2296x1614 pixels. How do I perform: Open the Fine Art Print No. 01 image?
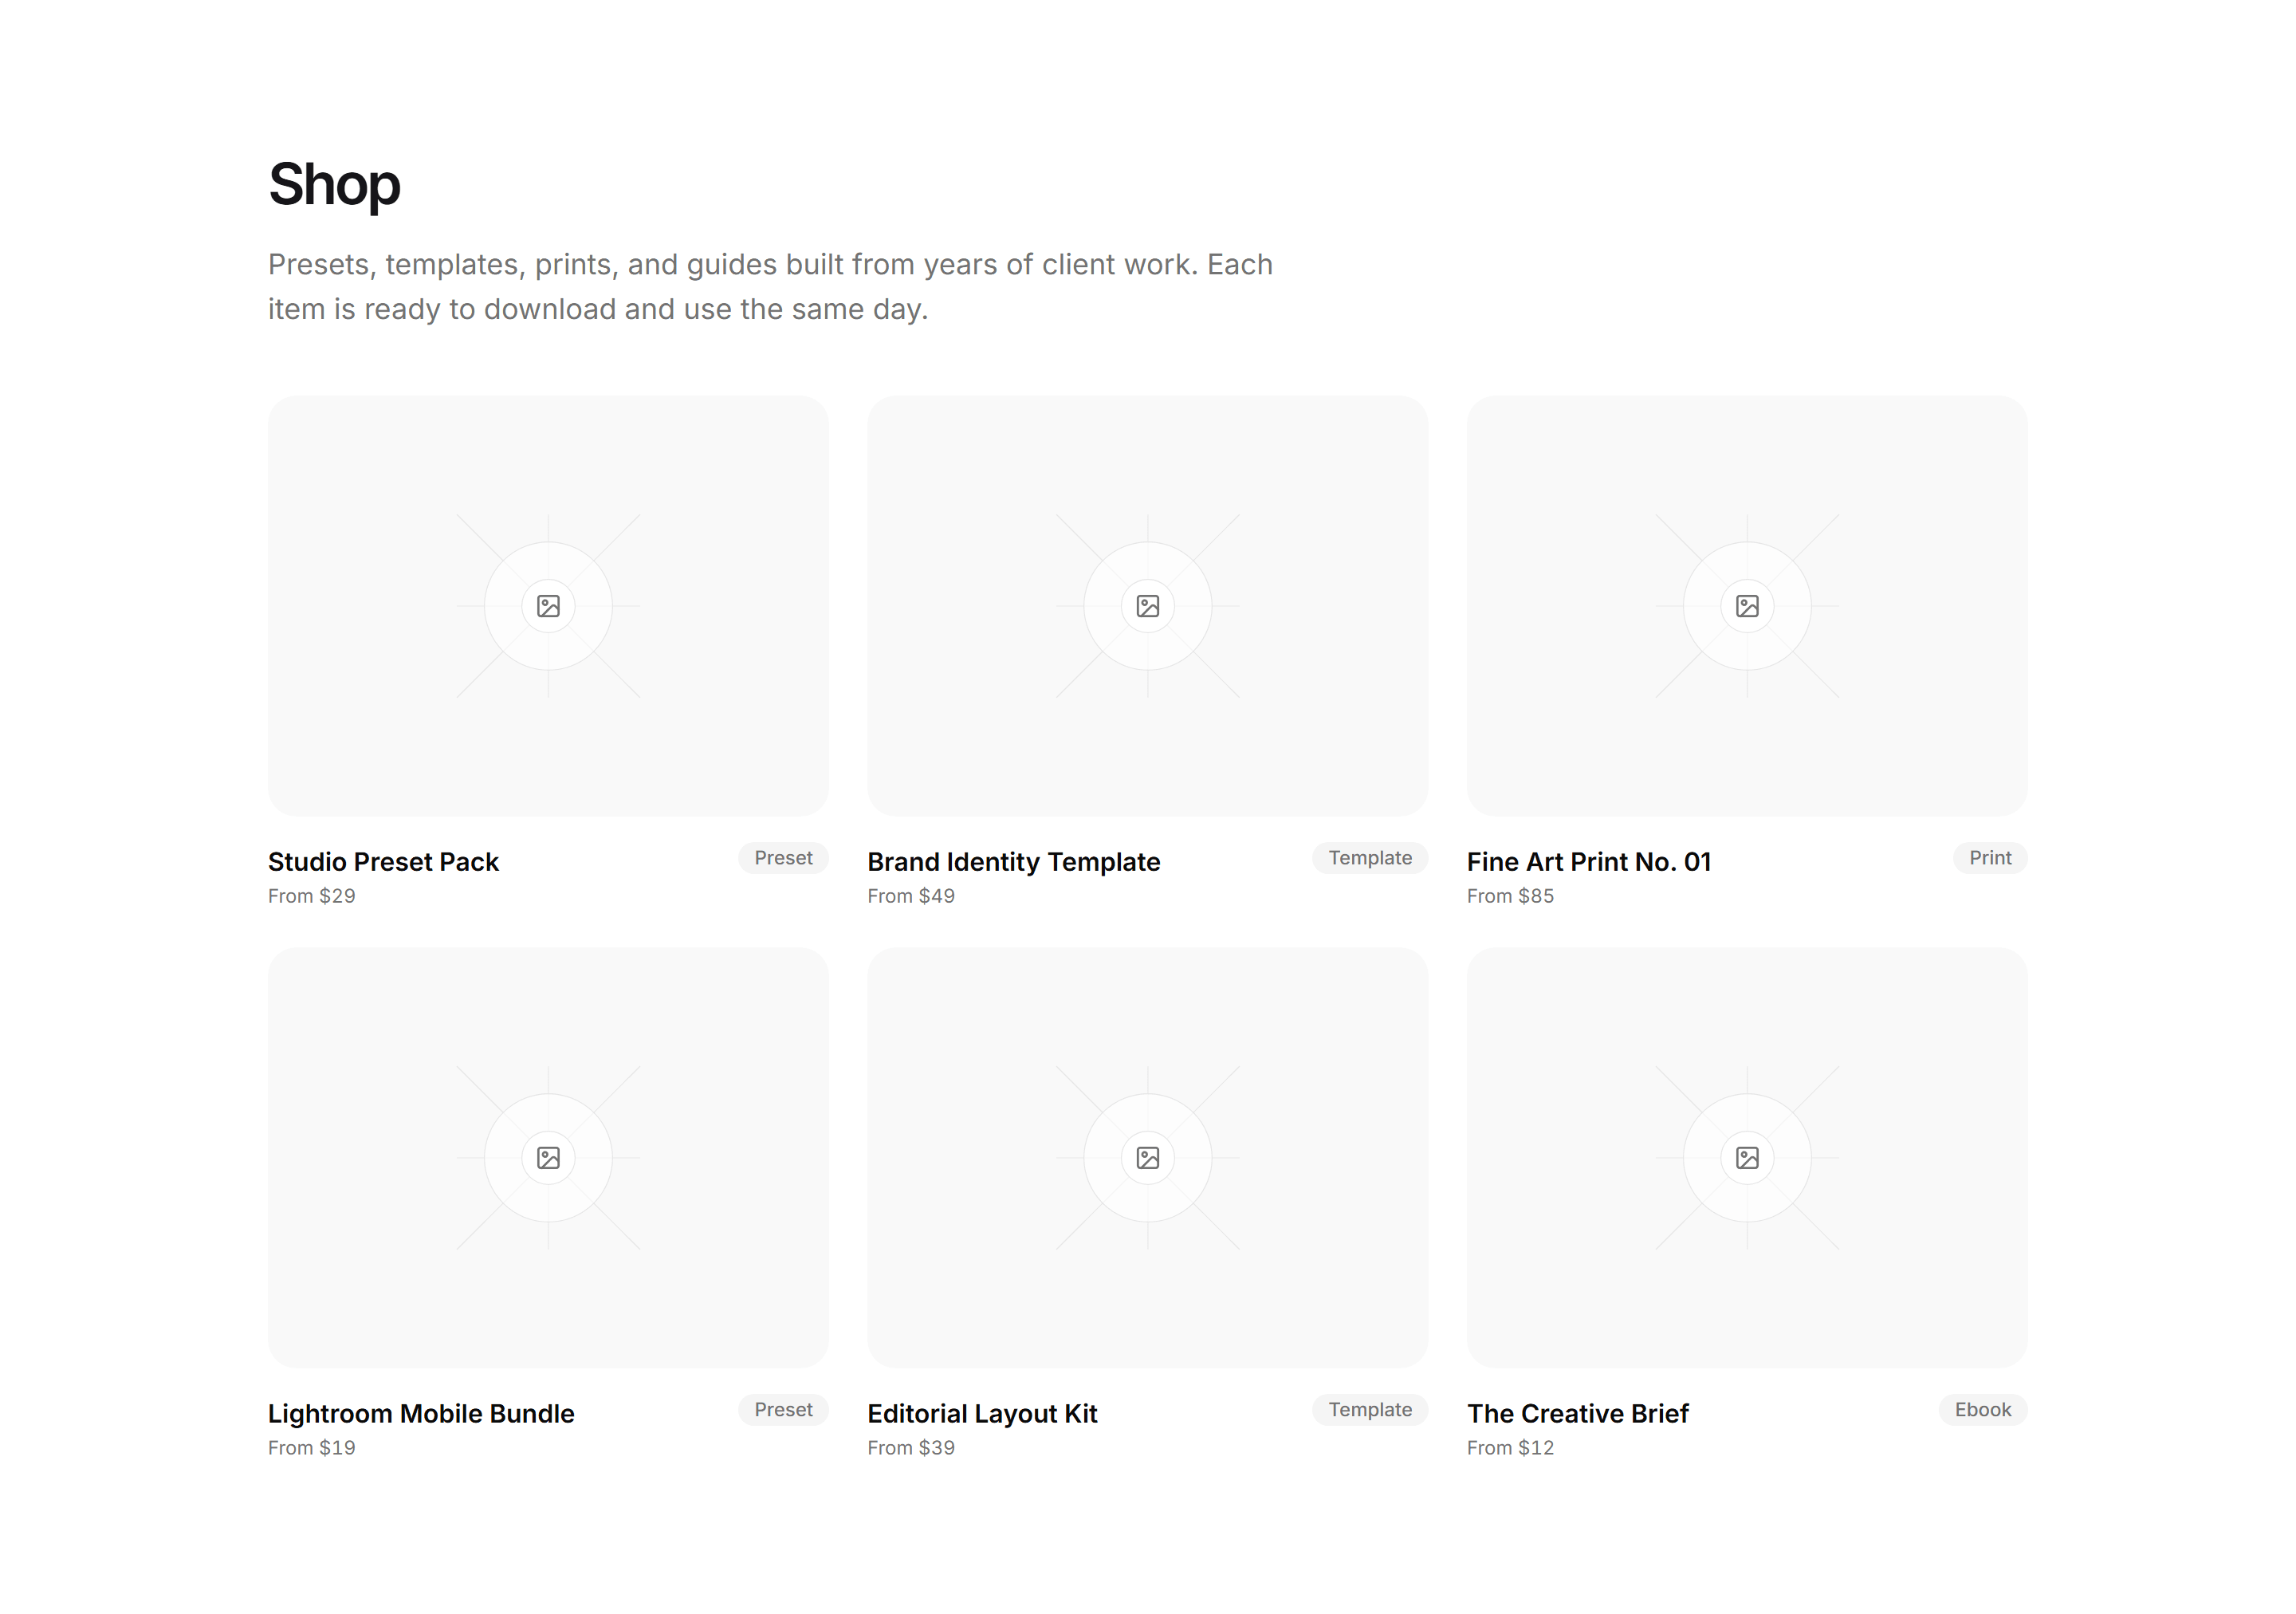(1747, 606)
